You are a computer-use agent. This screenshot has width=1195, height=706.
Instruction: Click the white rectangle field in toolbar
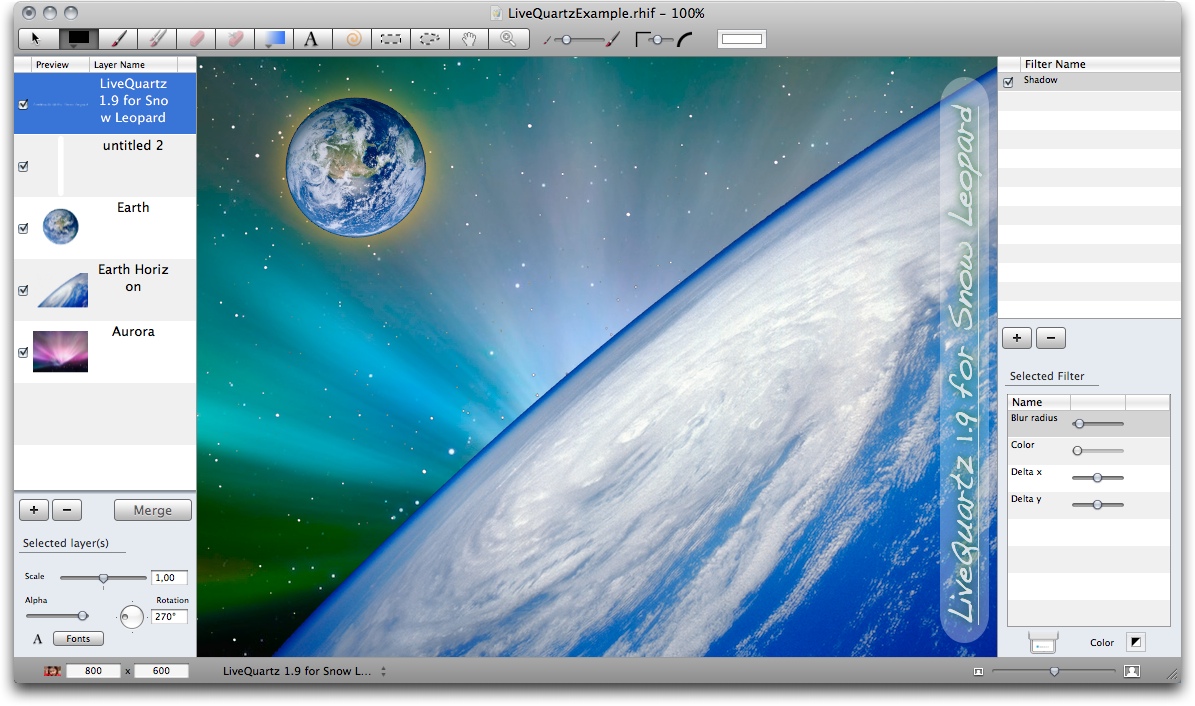(742, 39)
